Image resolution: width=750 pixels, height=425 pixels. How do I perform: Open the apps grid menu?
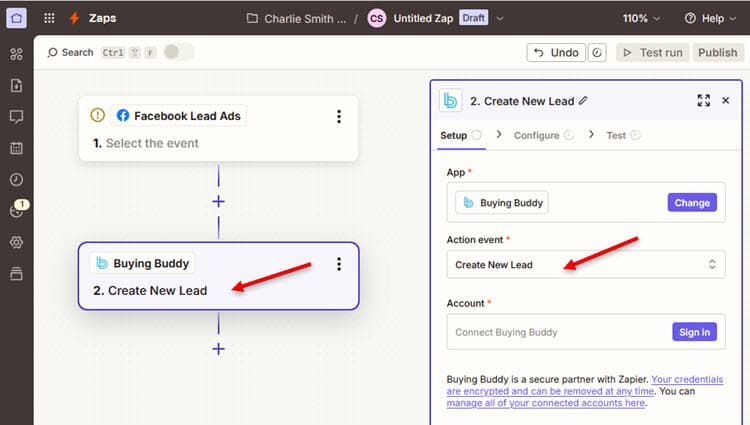tap(49, 18)
